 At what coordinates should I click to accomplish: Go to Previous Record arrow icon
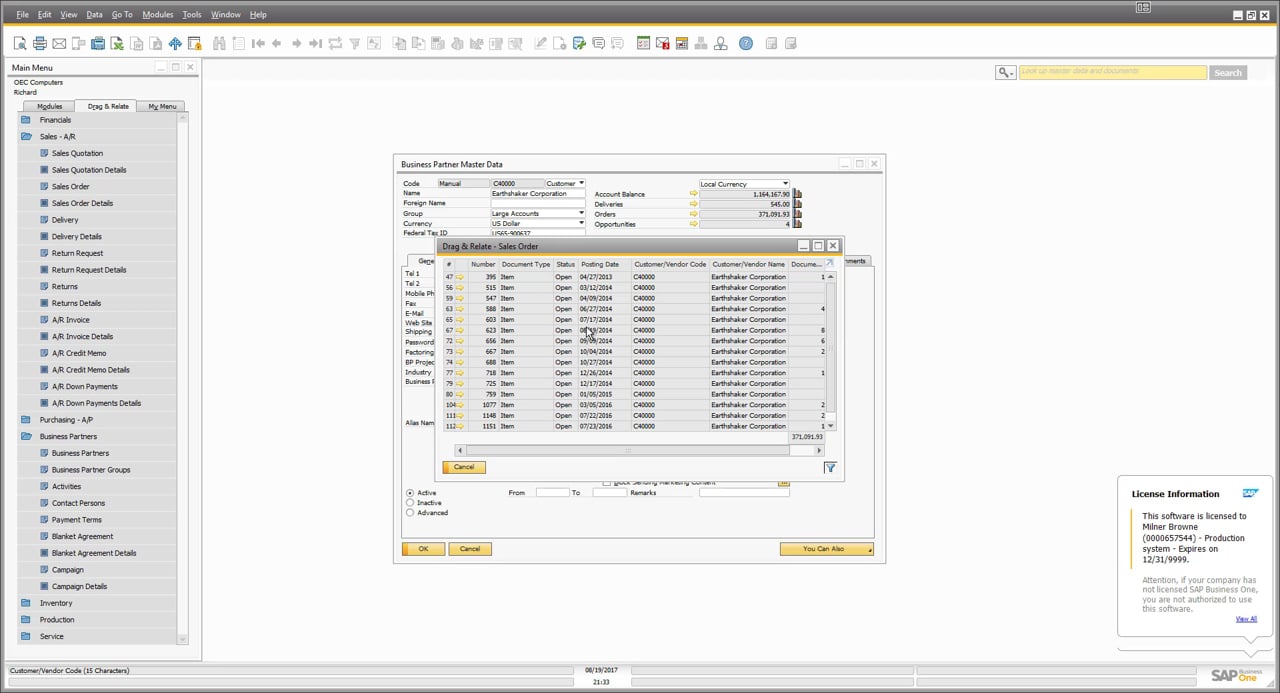tap(277, 43)
